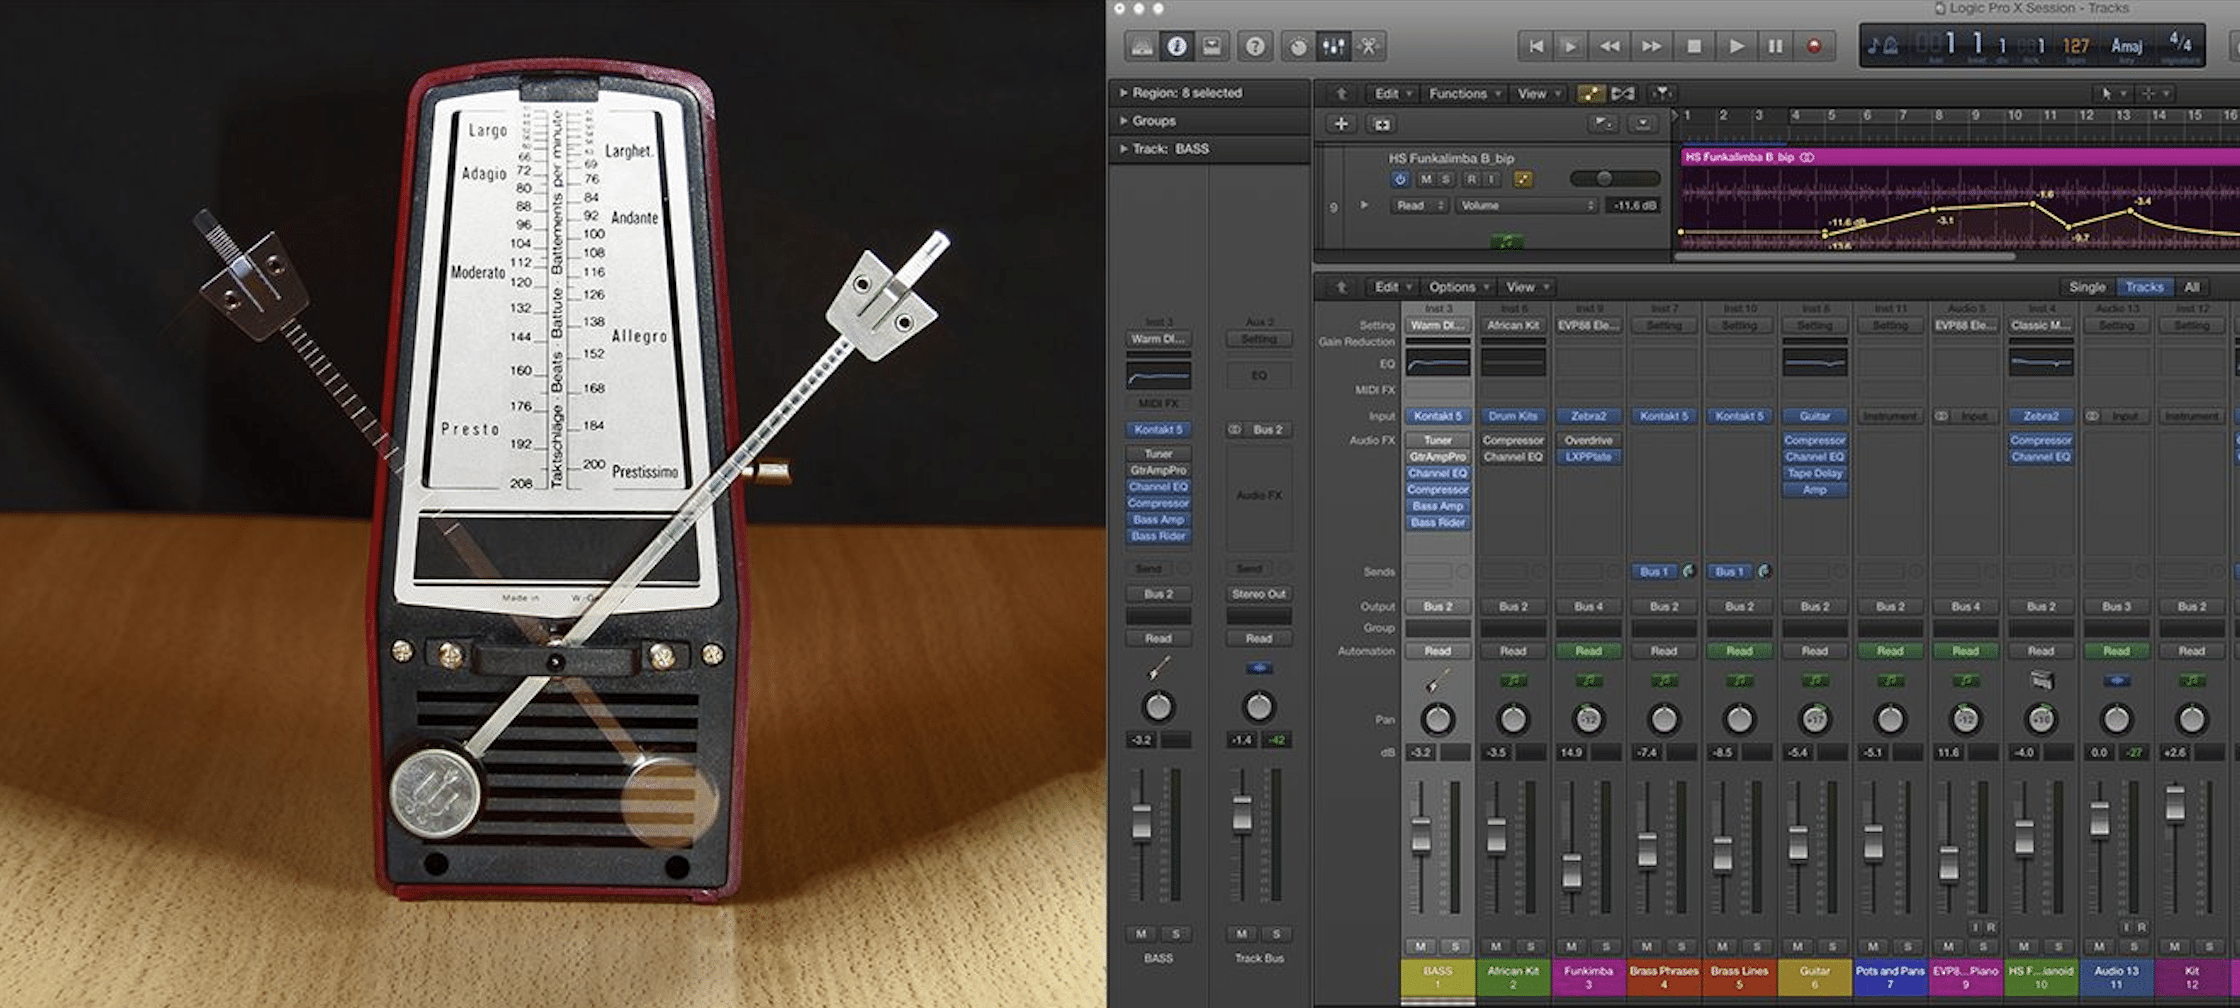This screenshot has height=1008, width=2240.
Task: Mute the HS Funkalimba B_bip track
Action: (x=1426, y=179)
